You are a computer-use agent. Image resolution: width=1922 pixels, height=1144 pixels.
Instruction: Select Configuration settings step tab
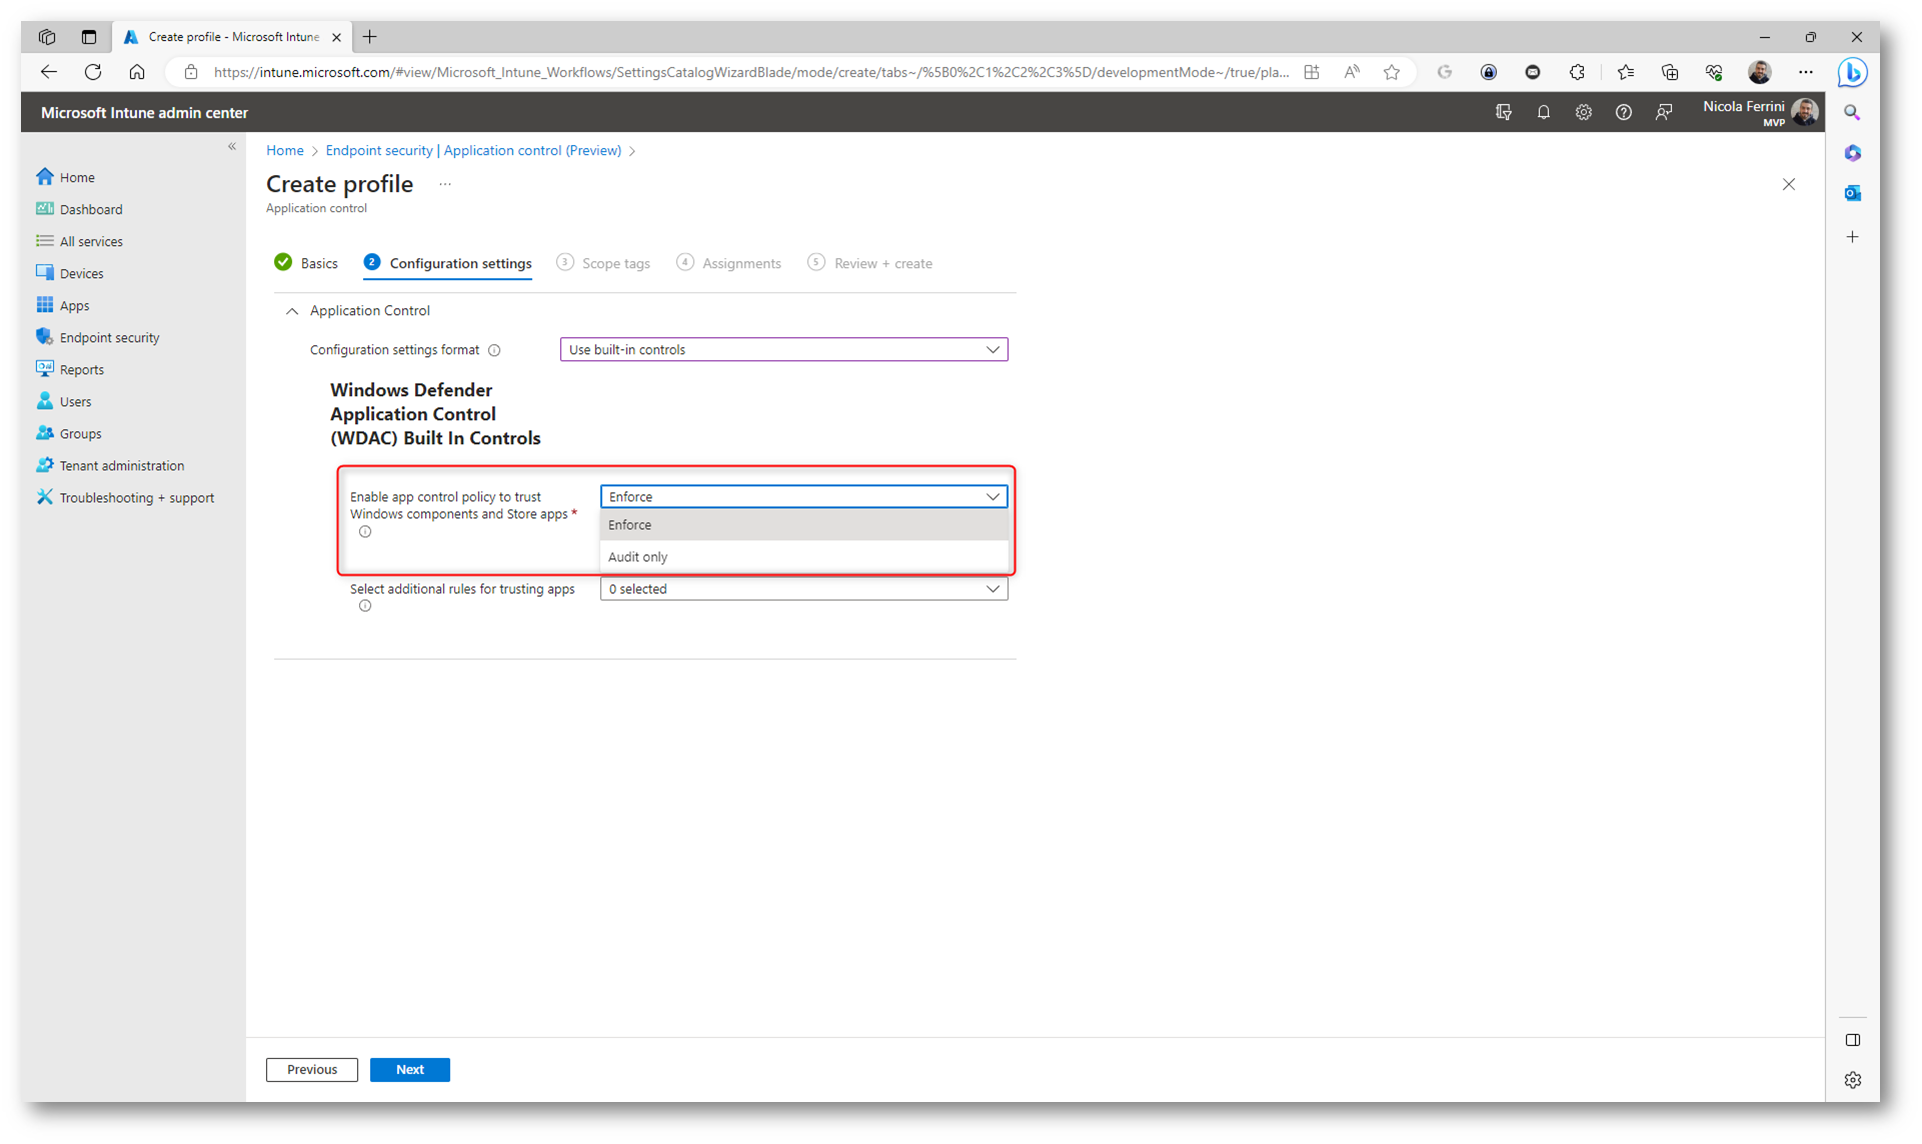(x=448, y=263)
